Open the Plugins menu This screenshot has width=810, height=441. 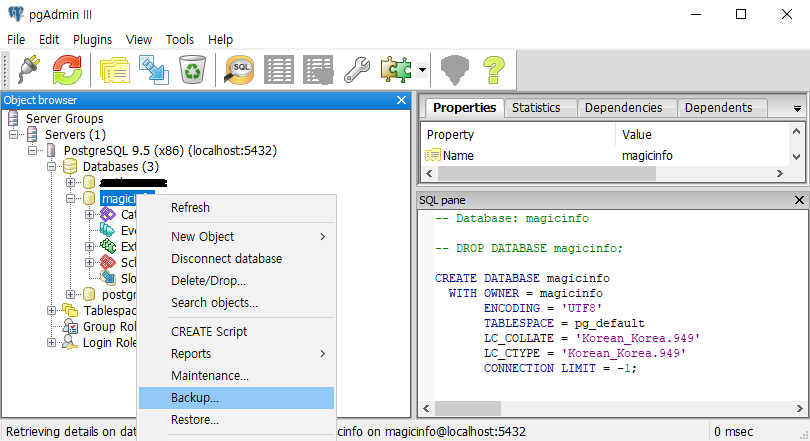click(x=92, y=40)
